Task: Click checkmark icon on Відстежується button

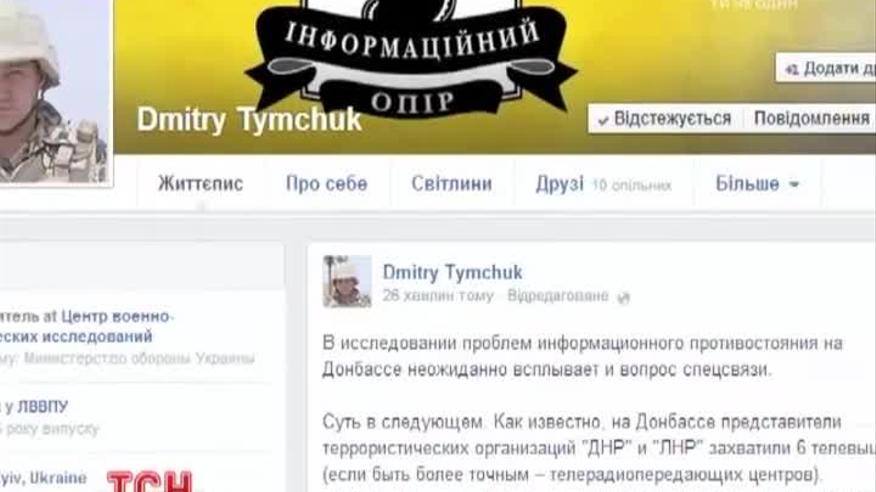Action: (x=603, y=120)
